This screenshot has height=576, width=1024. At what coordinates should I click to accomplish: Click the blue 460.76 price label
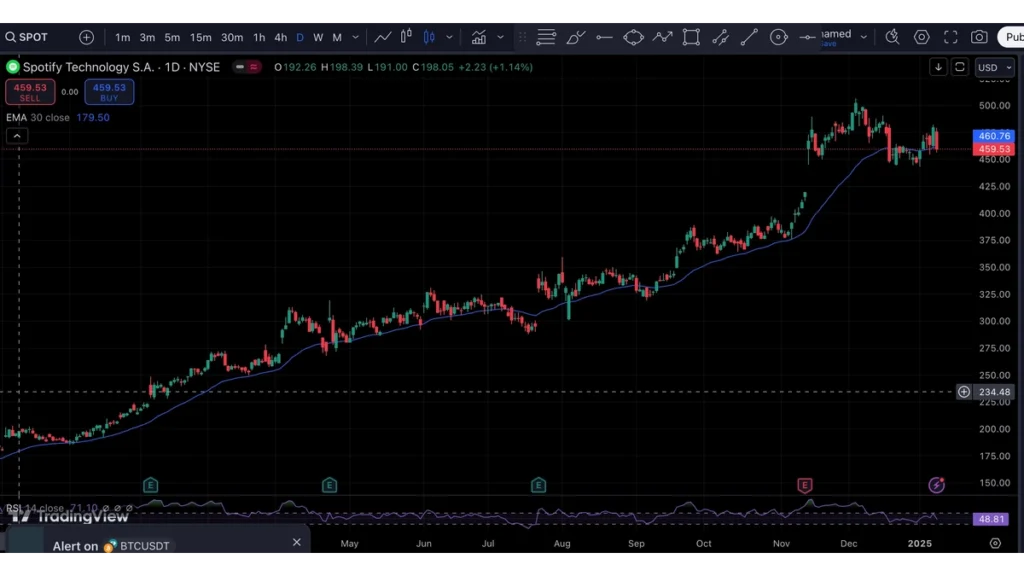(994, 136)
